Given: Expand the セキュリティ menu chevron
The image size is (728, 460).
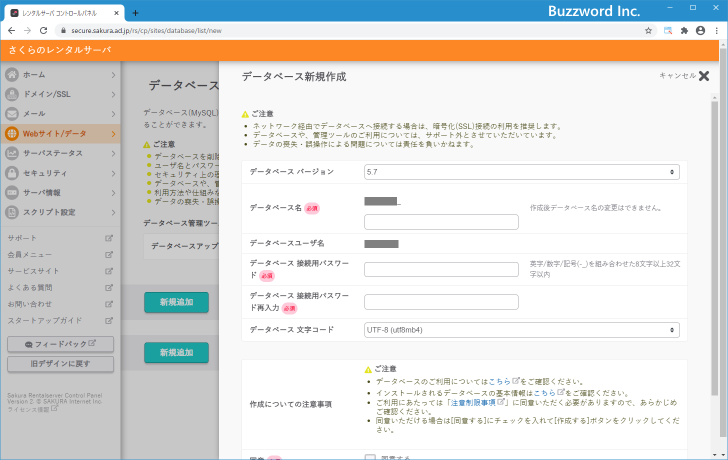Looking at the screenshot, I should pos(113,173).
